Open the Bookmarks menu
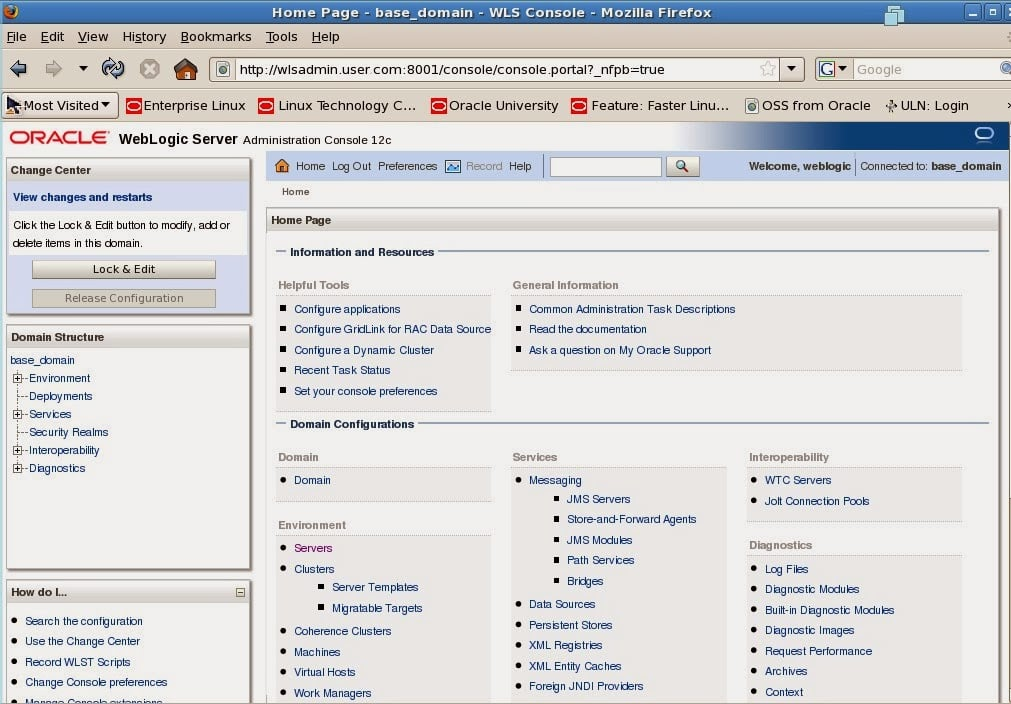 point(216,36)
